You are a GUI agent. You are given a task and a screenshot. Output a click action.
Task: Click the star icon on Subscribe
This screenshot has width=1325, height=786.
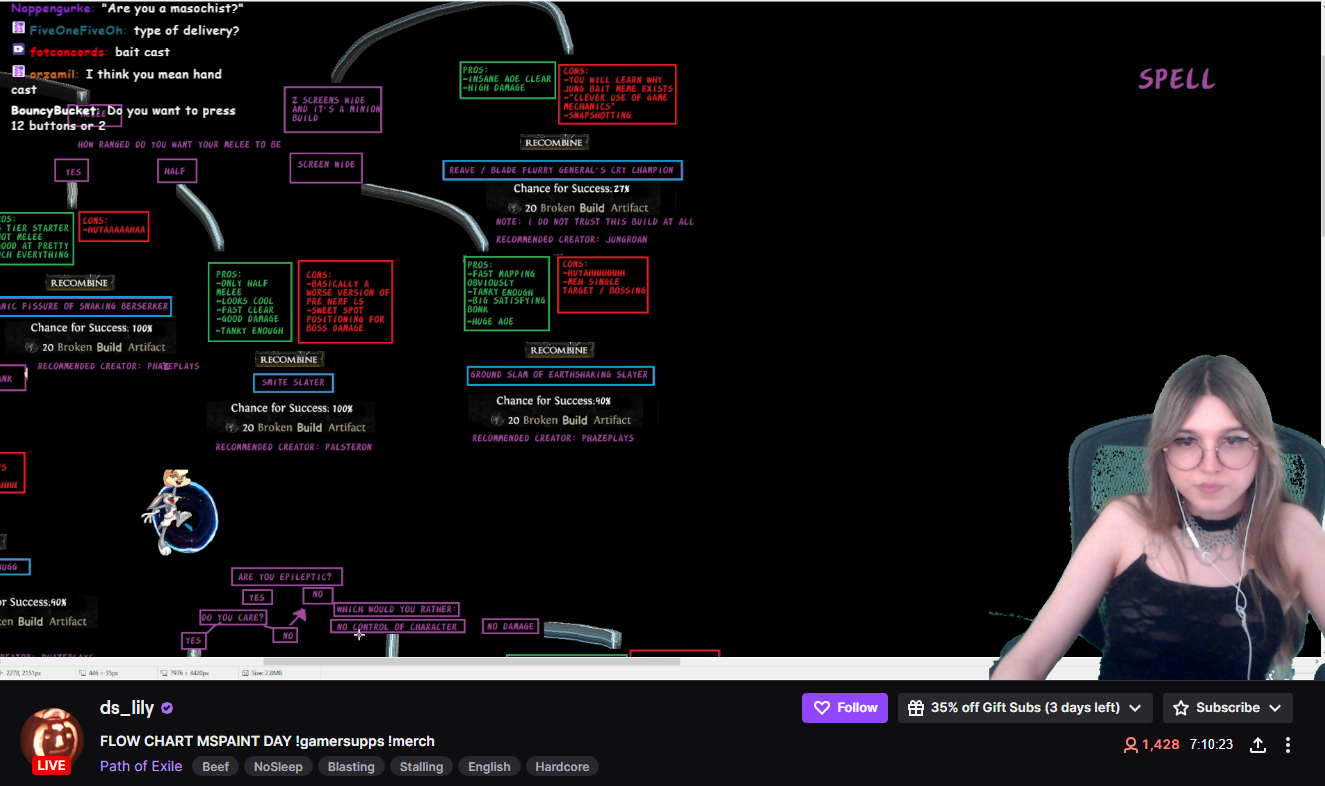click(1181, 707)
